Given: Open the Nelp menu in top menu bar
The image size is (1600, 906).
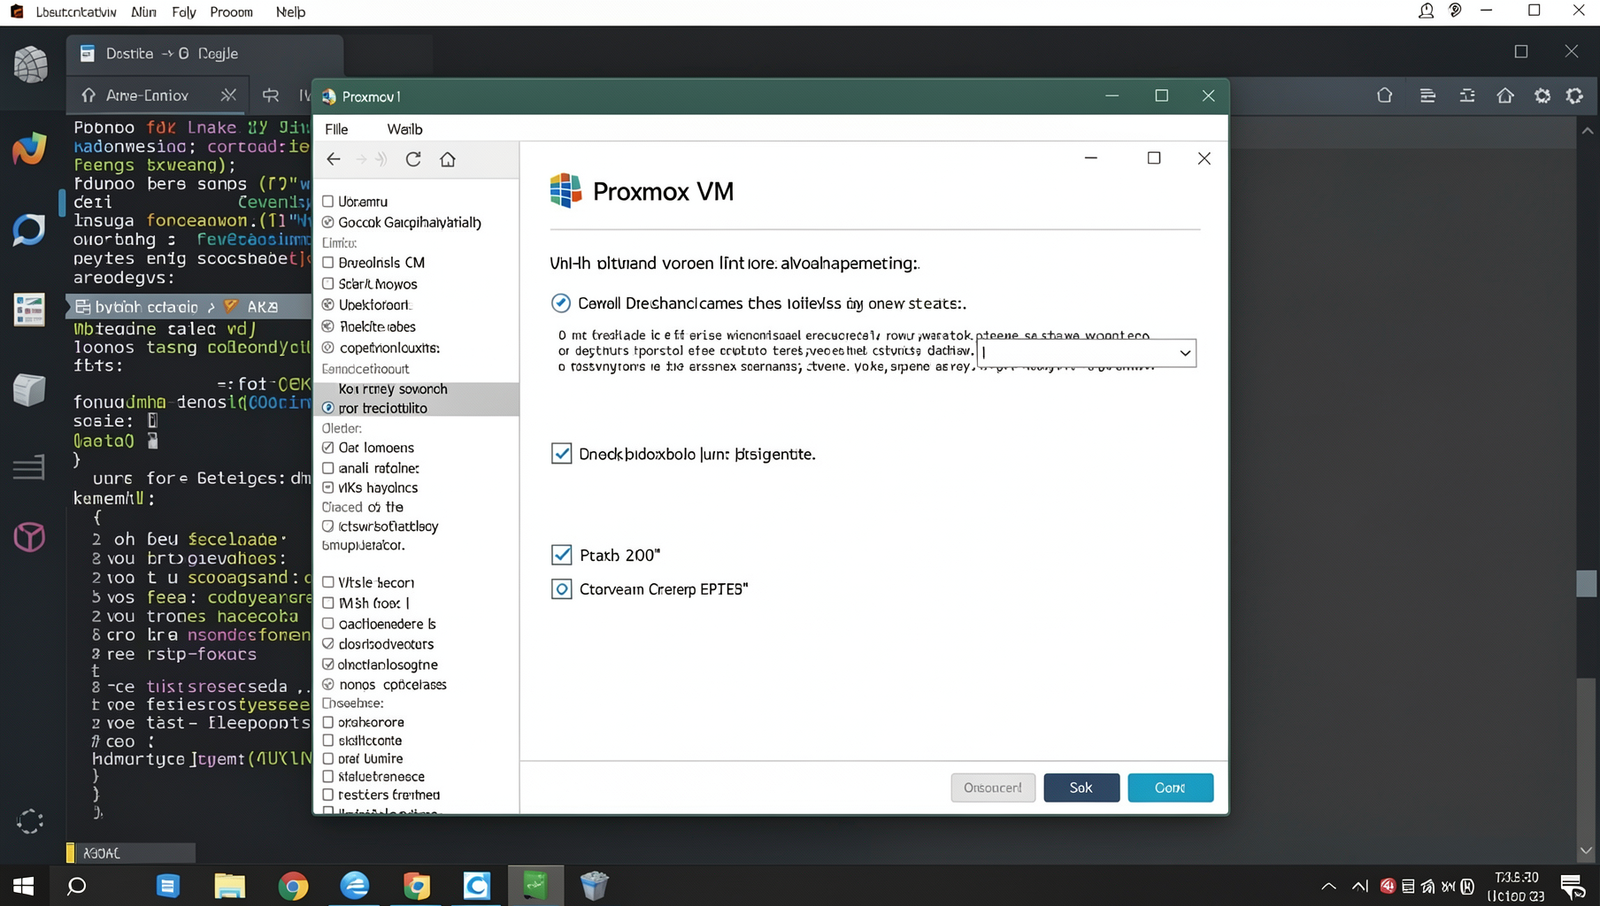Looking at the screenshot, I should (x=290, y=12).
